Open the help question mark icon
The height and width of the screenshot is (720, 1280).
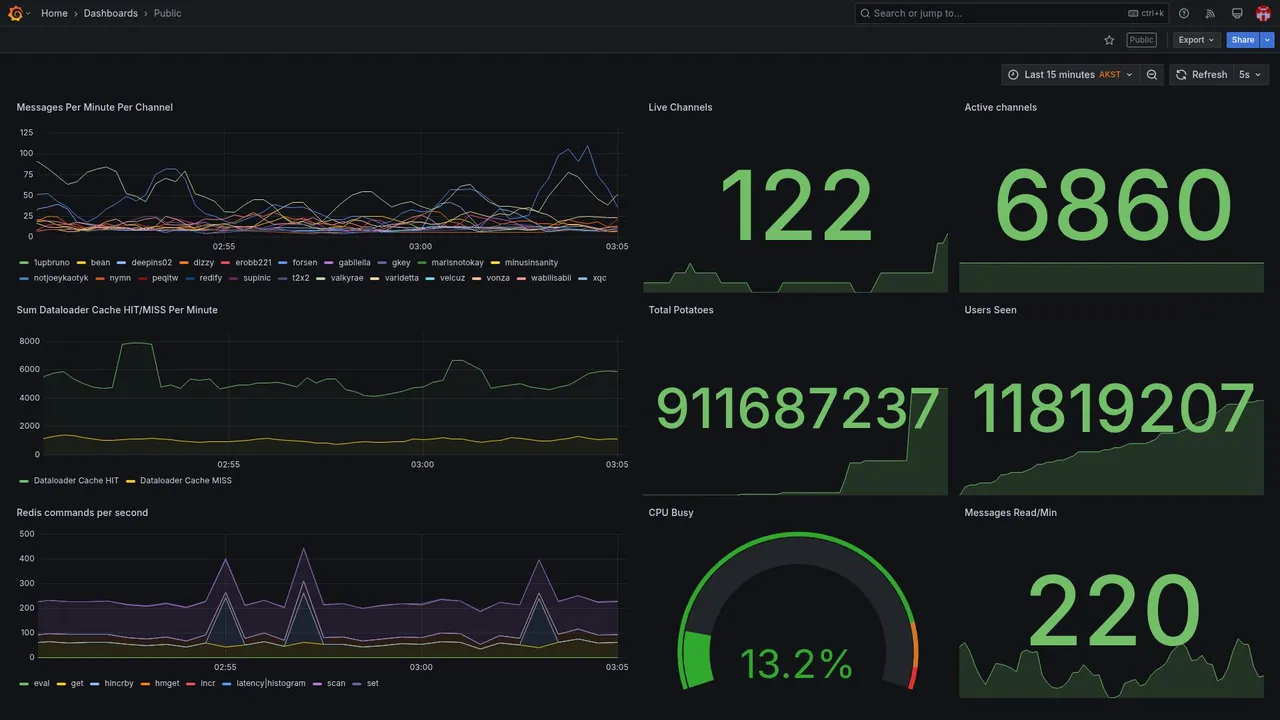[x=1184, y=13]
